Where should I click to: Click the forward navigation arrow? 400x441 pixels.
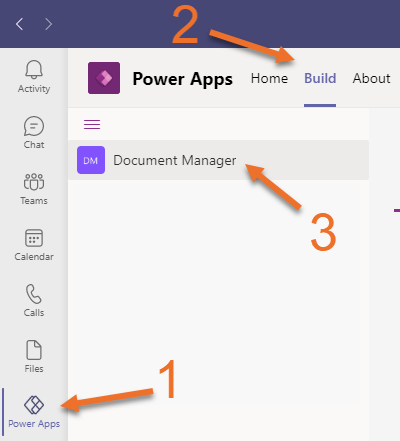click(49, 24)
